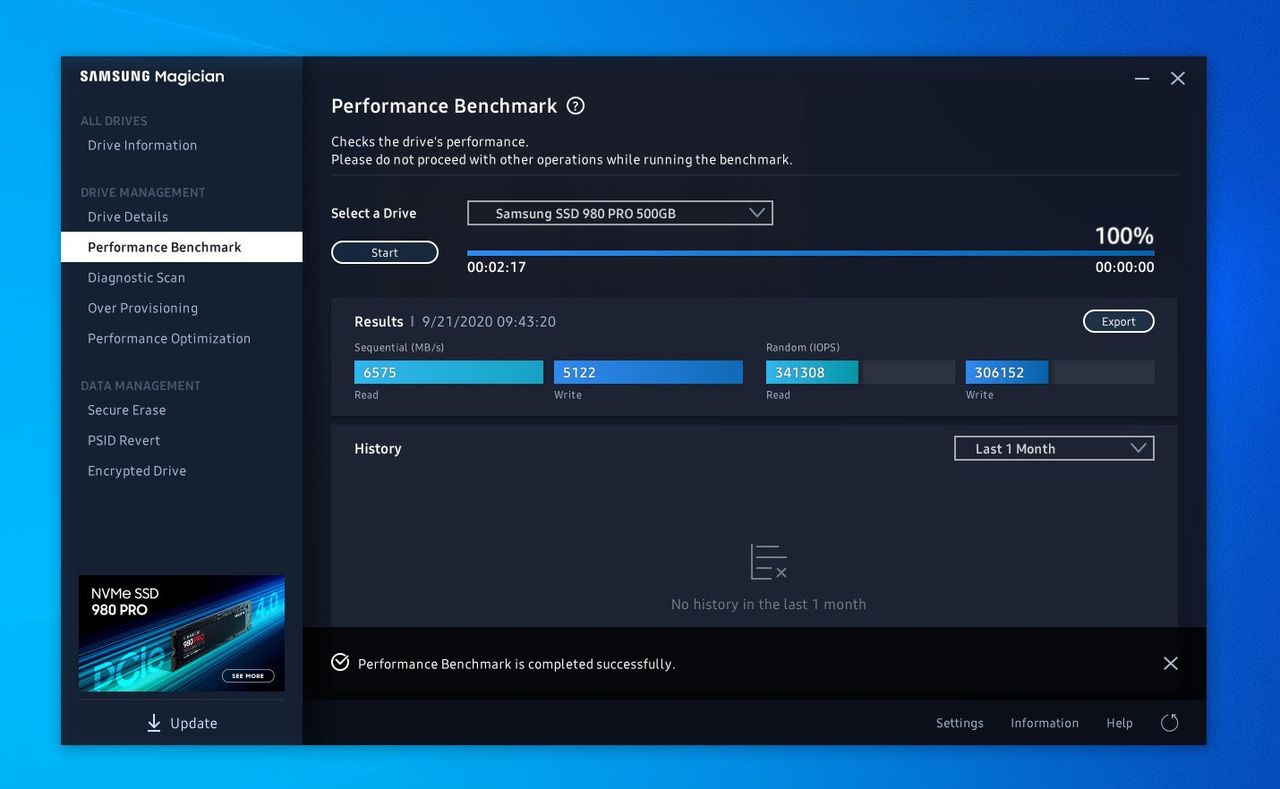The width and height of the screenshot is (1280, 789).
Task: Open the Diagnostic Scan page
Action: coord(136,278)
